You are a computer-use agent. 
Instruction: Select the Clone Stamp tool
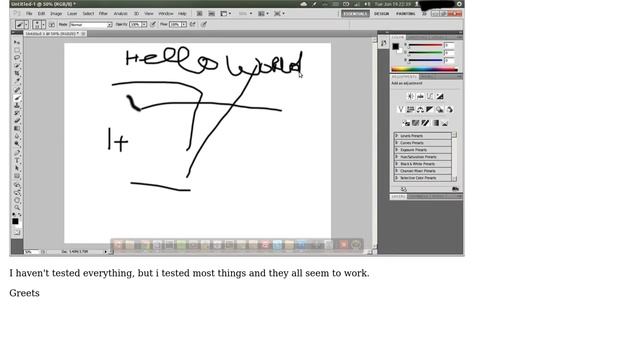click(17, 106)
